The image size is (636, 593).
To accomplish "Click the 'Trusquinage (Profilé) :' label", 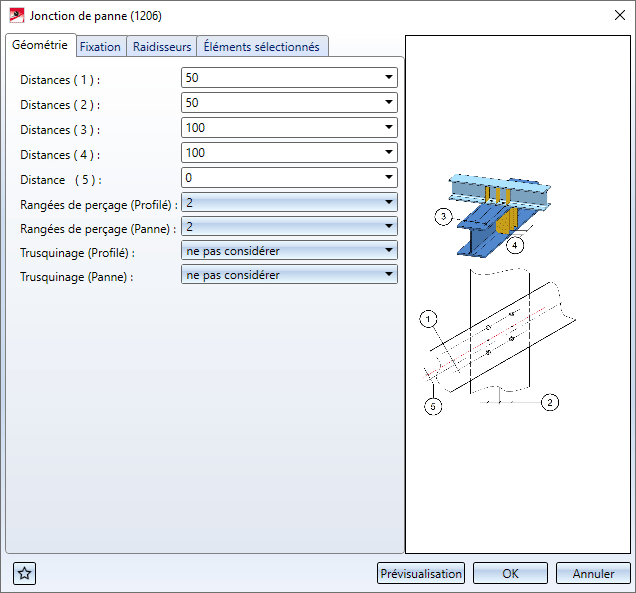I will pos(77,253).
